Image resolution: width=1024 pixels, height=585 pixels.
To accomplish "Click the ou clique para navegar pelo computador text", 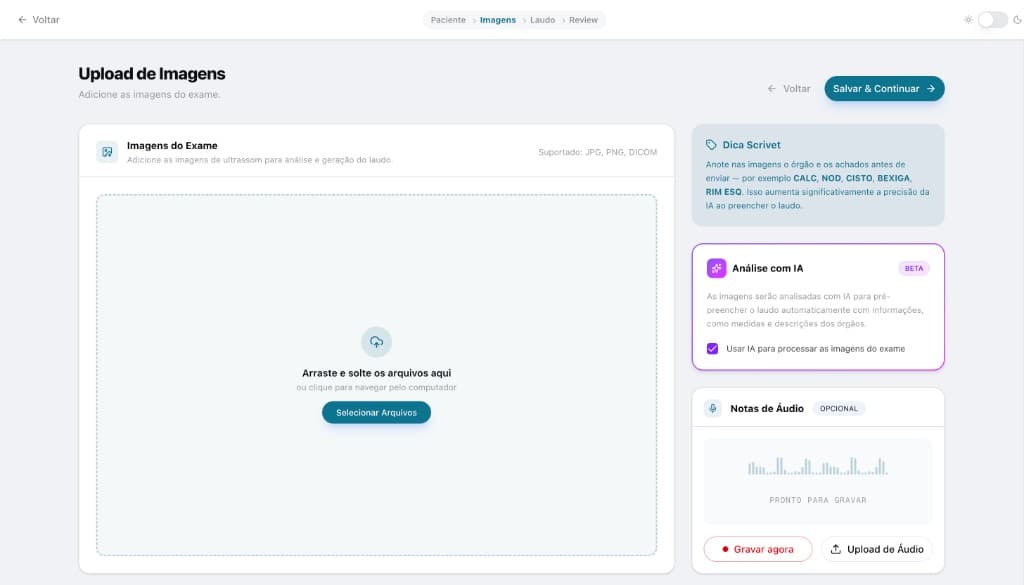I will tap(376, 387).
